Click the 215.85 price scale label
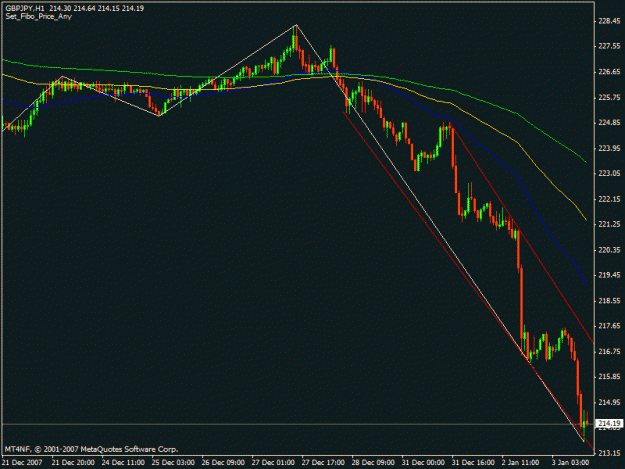This screenshot has width=625, height=469. tap(609, 377)
